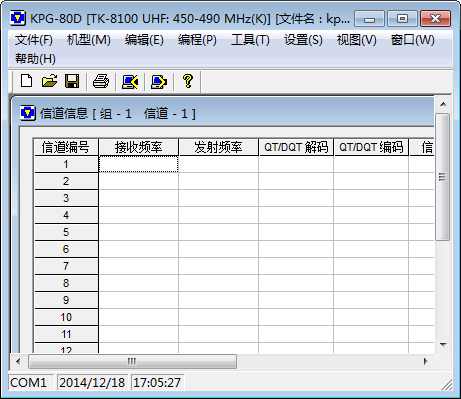The width and height of the screenshot is (461, 399).
Task: Click QT/DQT encode cell for channel 3
Action: pyautogui.click(x=371, y=198)
